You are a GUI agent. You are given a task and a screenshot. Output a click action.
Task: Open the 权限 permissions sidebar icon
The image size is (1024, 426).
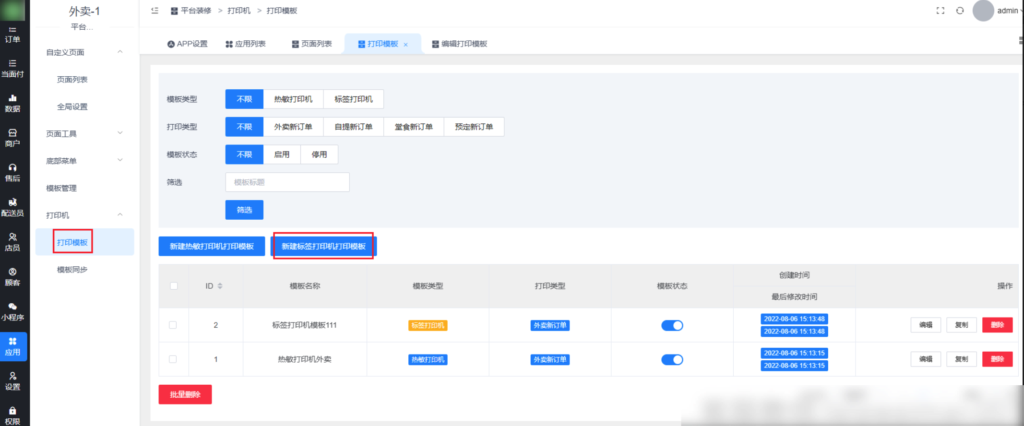point(13,415)
